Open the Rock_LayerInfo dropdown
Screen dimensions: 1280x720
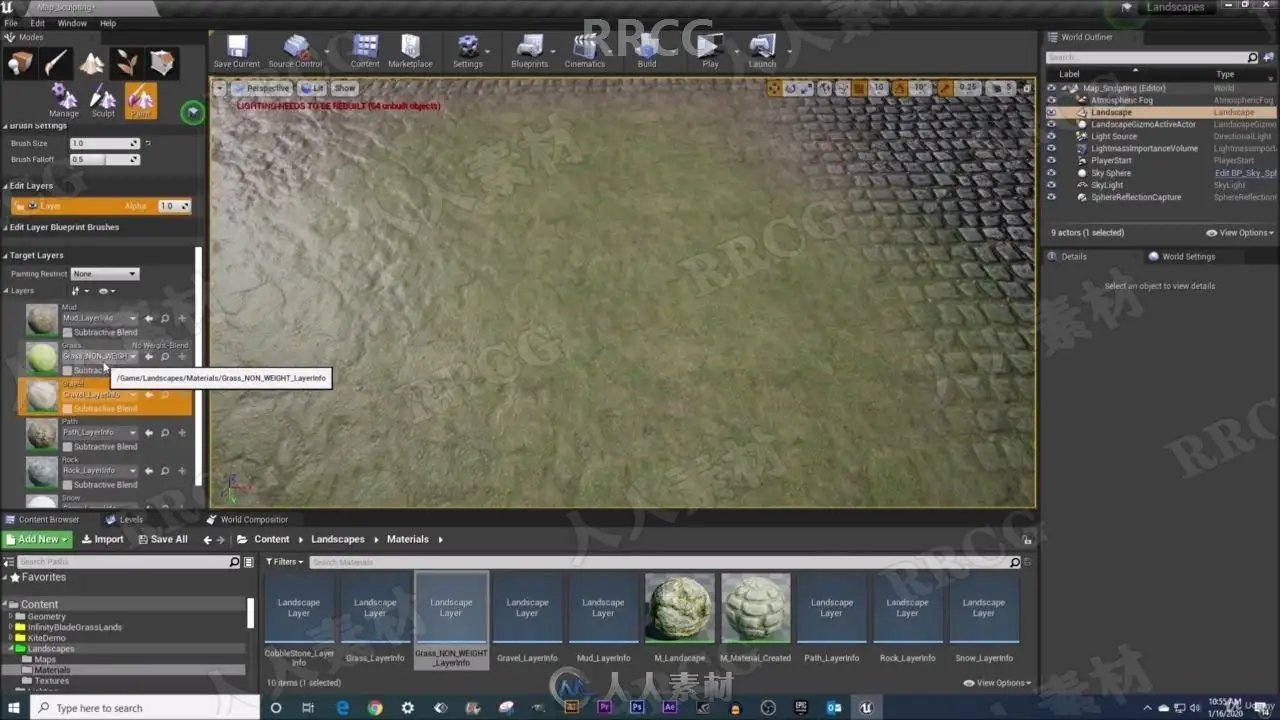coord(99,470)
